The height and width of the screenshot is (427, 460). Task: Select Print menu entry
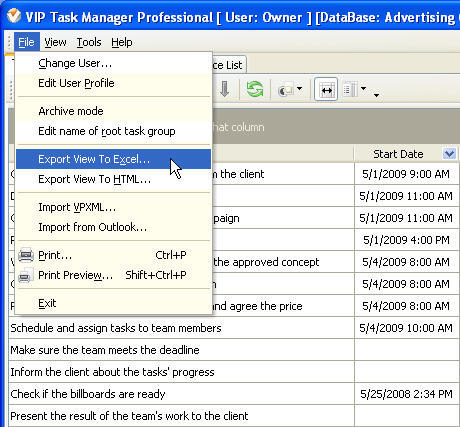113,255
